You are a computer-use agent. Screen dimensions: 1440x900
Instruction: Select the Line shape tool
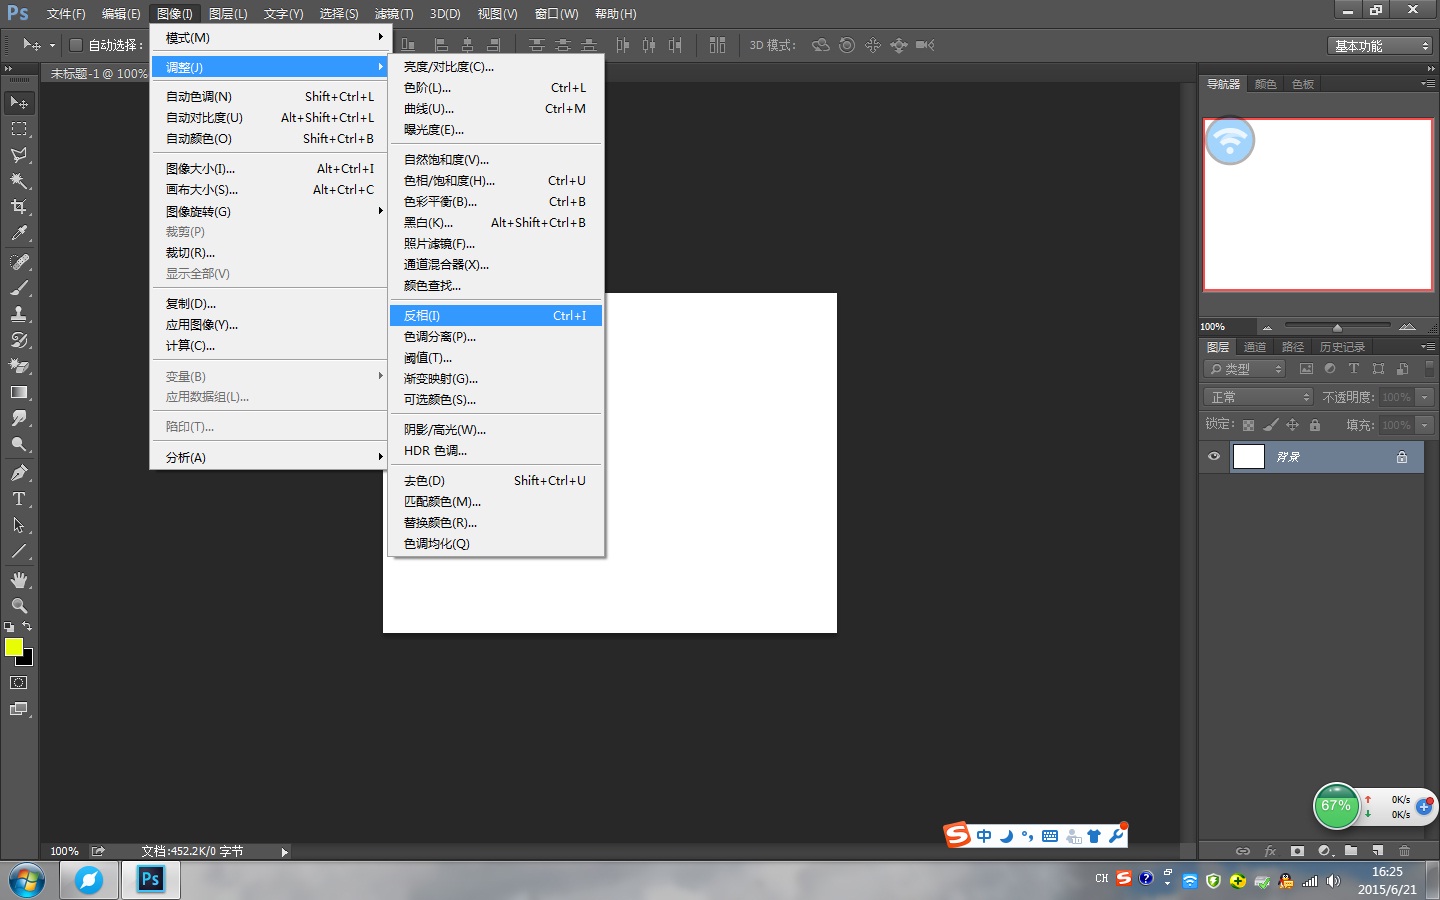[19, 551]
